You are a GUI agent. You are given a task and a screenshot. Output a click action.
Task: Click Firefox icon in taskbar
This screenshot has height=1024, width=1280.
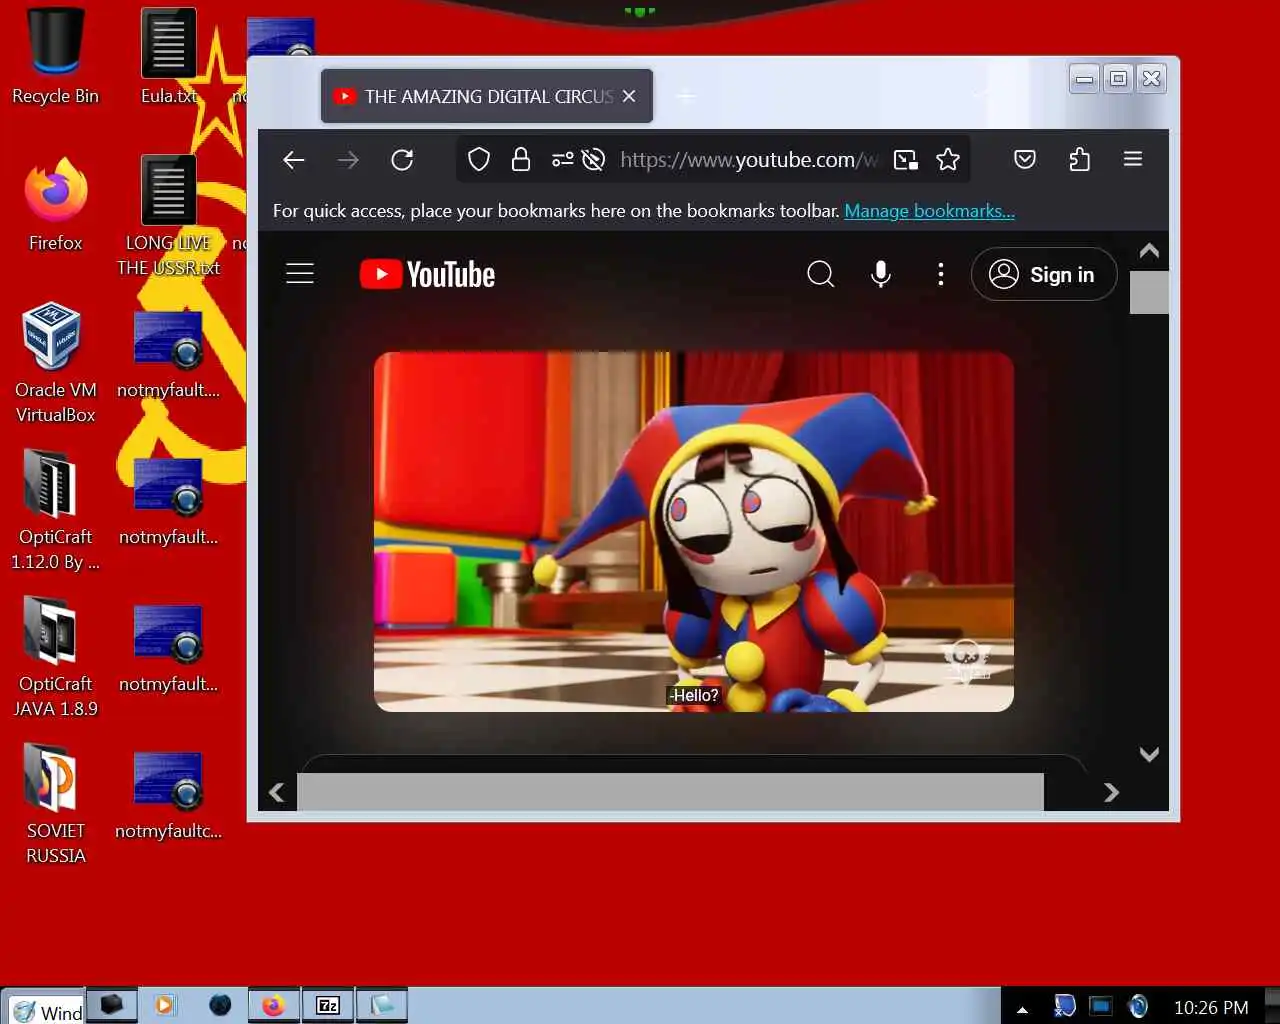273,1005
